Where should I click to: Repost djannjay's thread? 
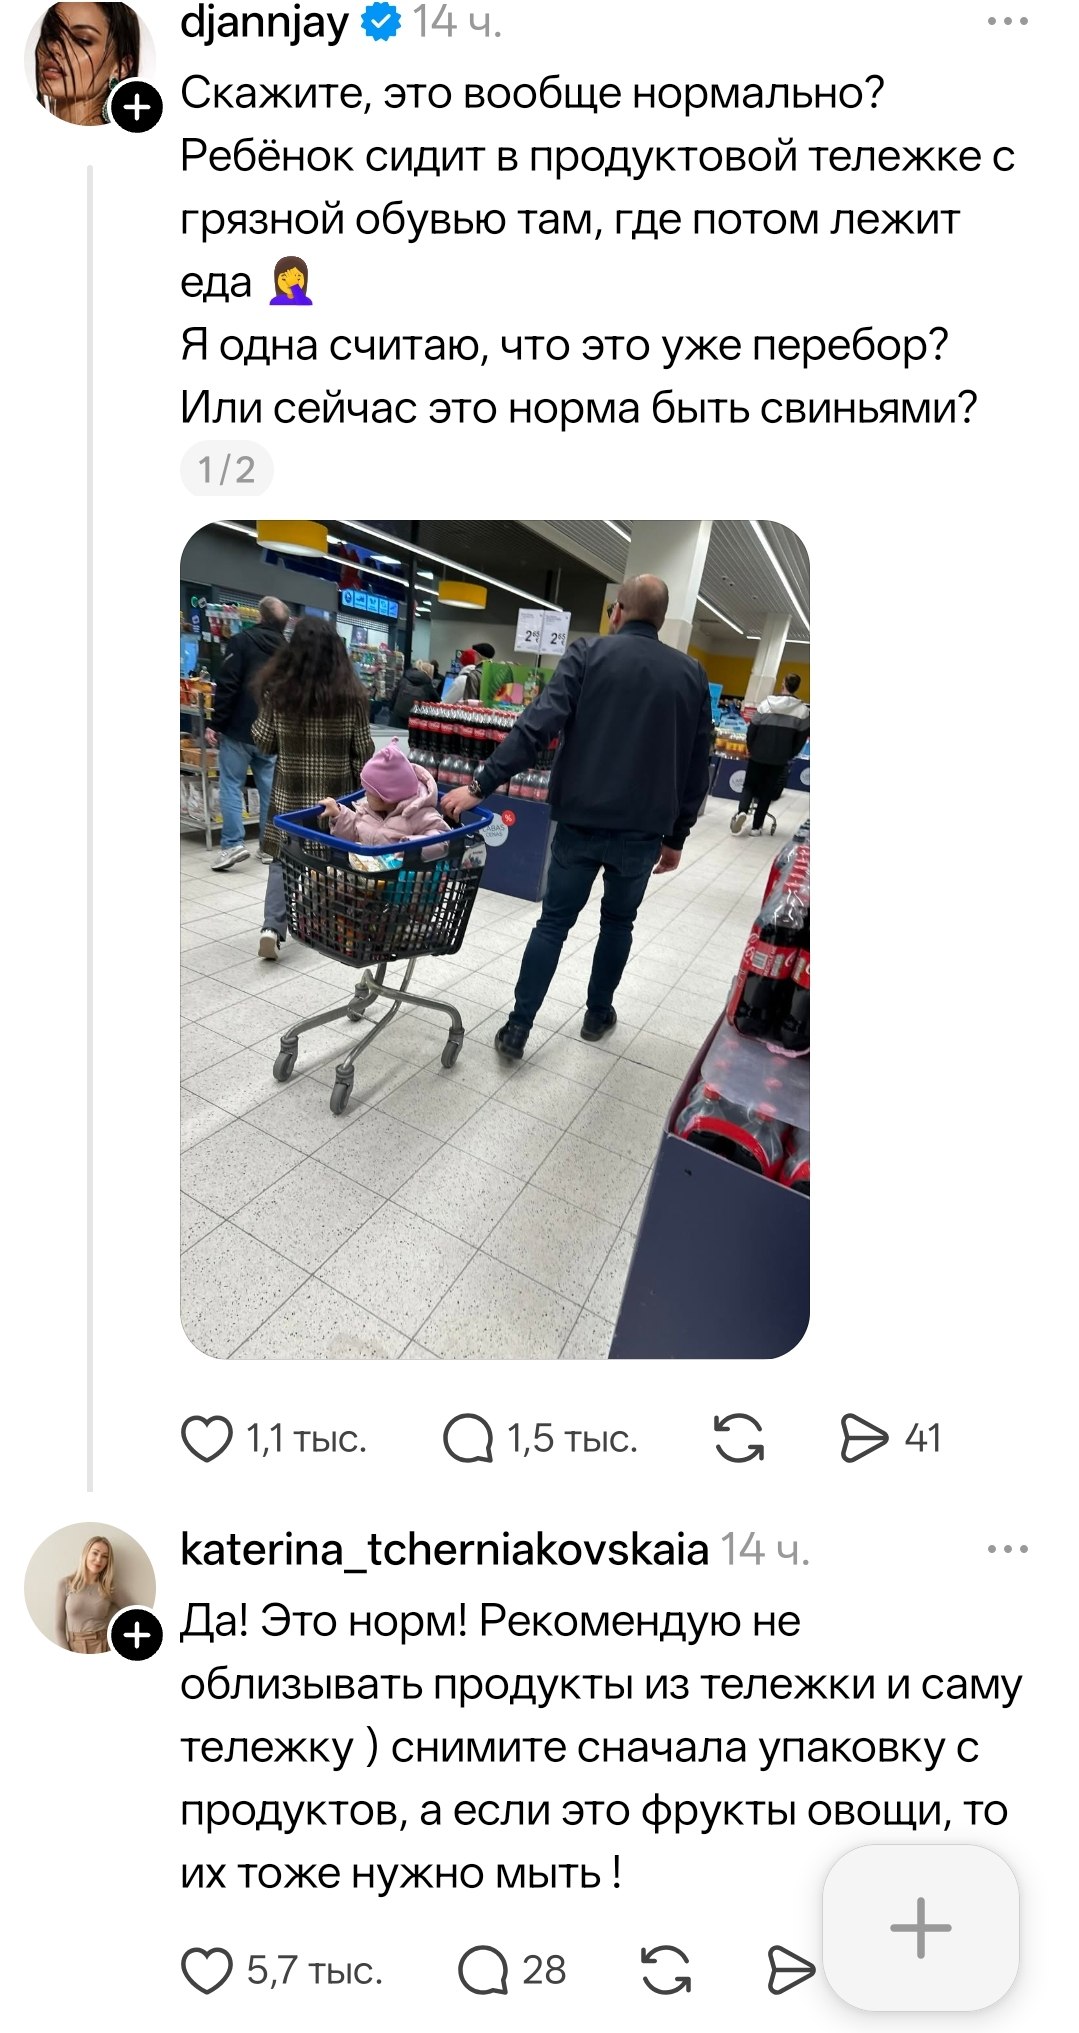click(x=739, y=1439)
